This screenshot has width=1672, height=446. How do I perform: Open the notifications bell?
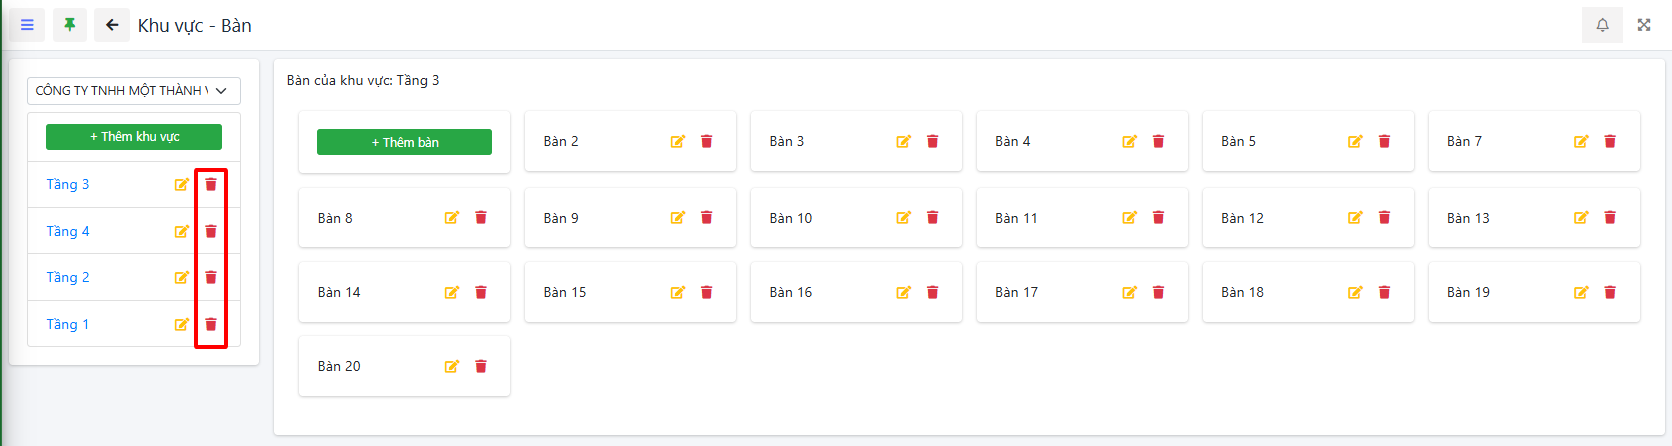(x=1602, y=25)
